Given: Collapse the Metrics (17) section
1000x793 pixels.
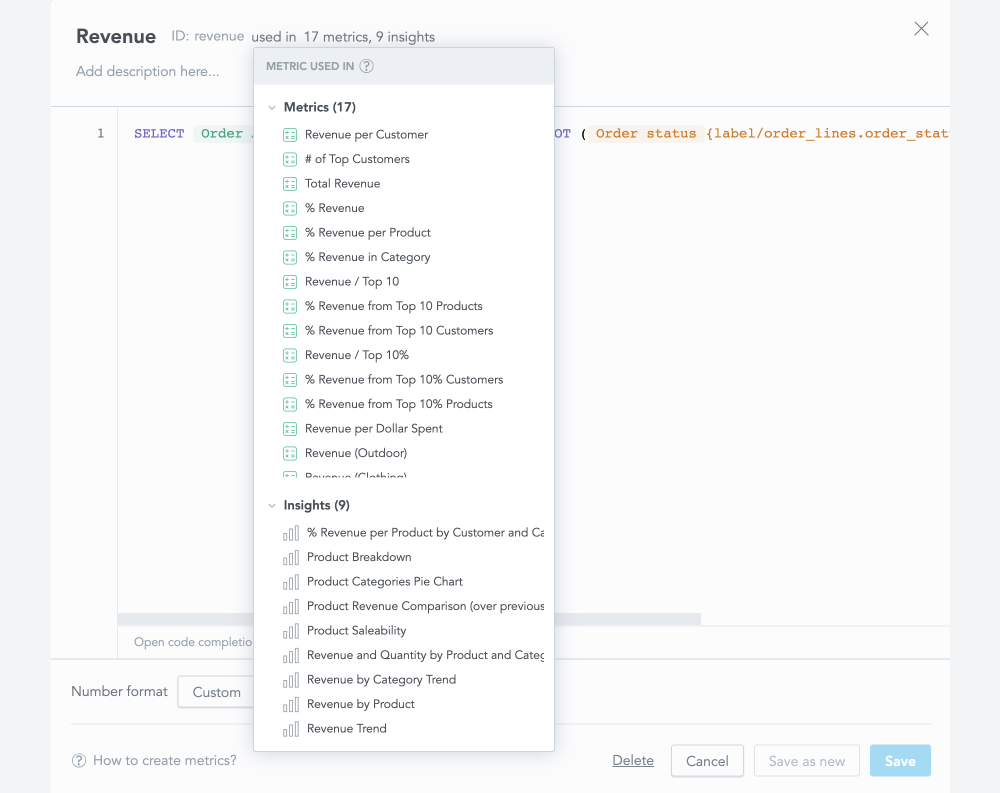Looking at the screenshot, I should pos(271,107).
